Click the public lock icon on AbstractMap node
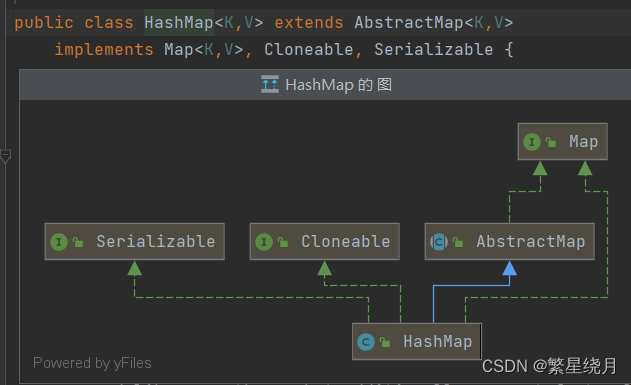The width and height of the screenshot is (631, 385). tap(458, 241)
